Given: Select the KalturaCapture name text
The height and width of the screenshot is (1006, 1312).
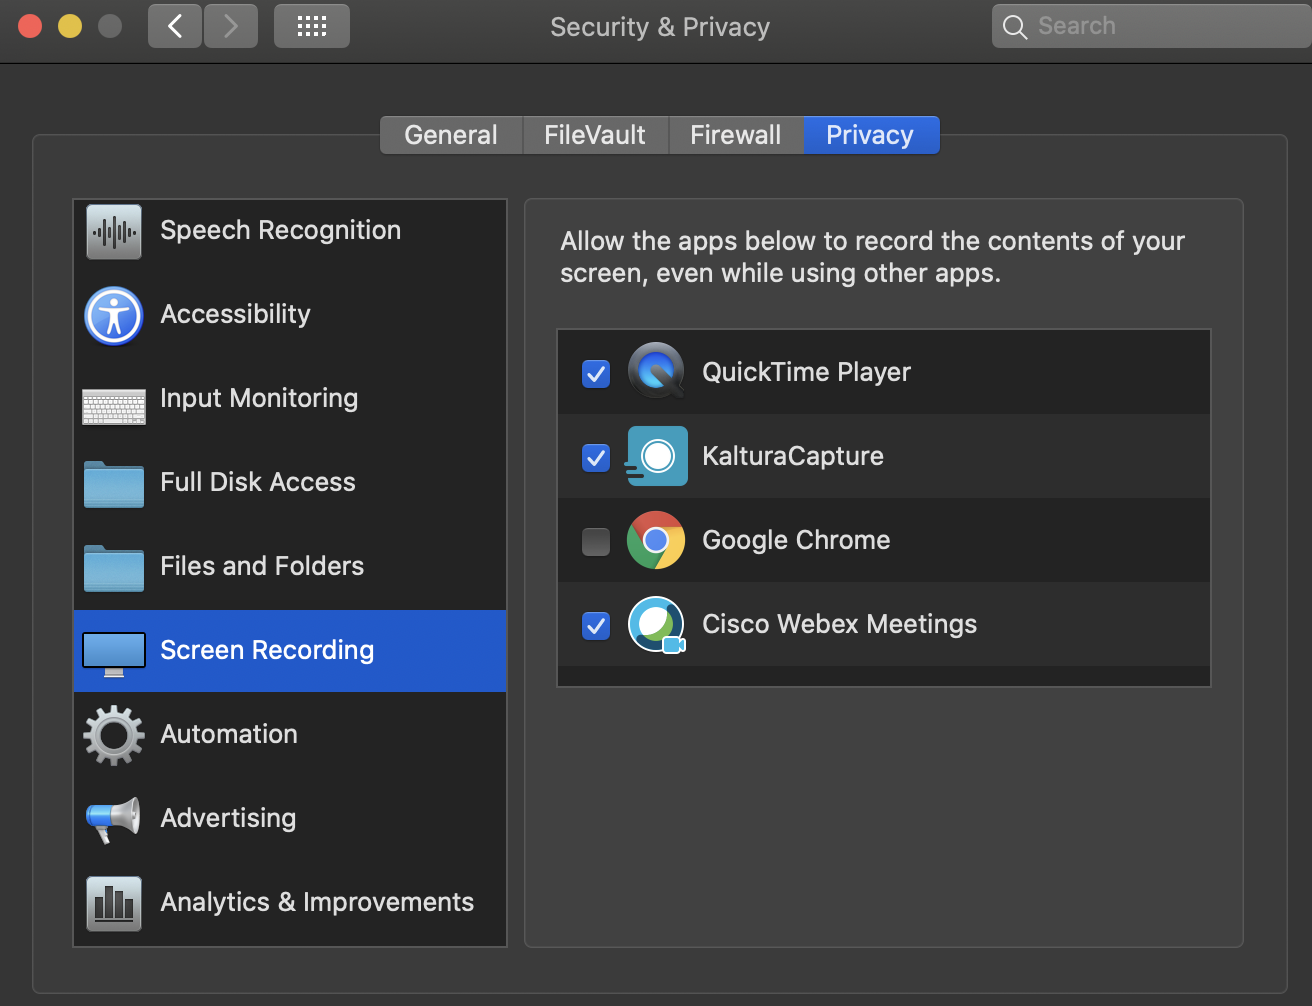Looking at the screenshot, I should coord(793,456).
